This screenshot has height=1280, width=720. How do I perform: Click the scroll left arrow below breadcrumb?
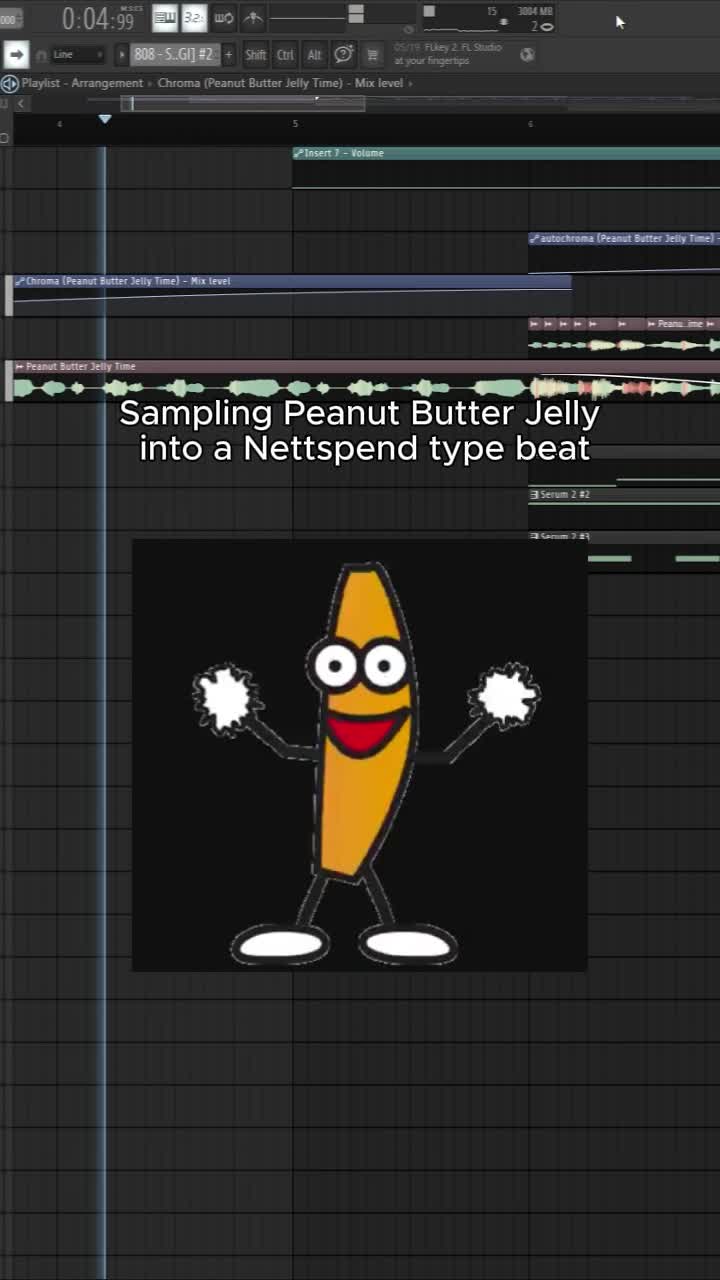pyautogui.click(x=20, y=103)
